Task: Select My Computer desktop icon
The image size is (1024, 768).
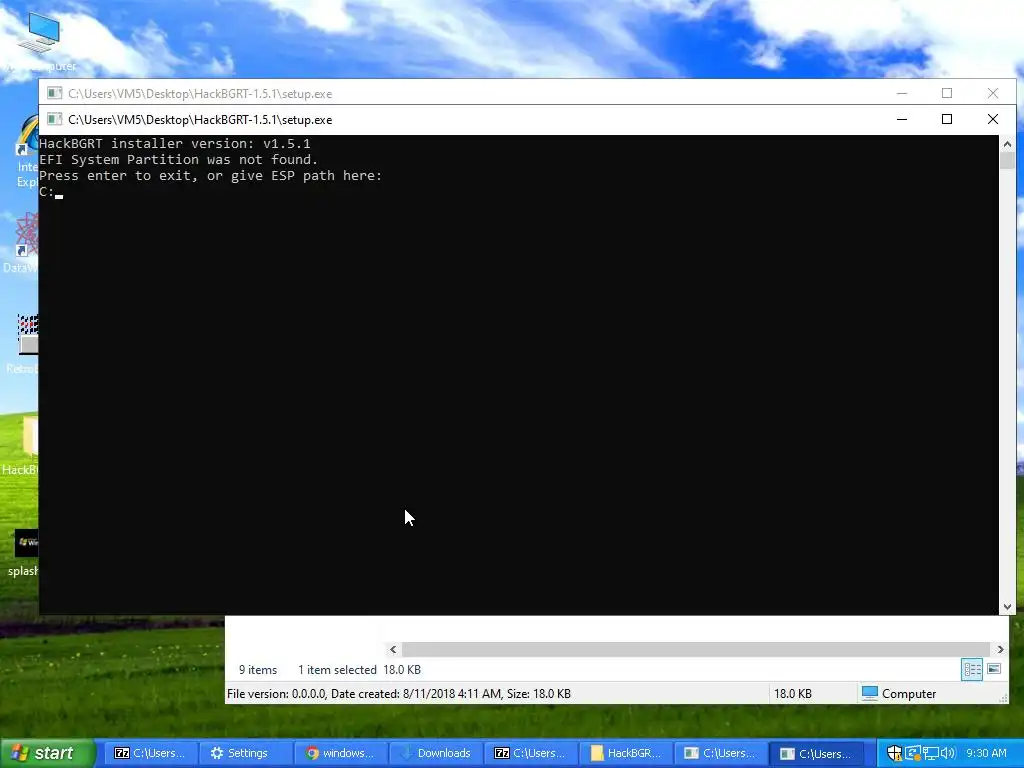Action: [x=39, y=42]
